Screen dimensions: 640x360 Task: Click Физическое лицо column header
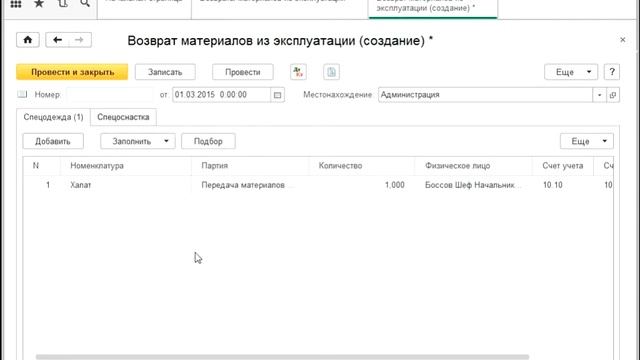tap(473, 166)
